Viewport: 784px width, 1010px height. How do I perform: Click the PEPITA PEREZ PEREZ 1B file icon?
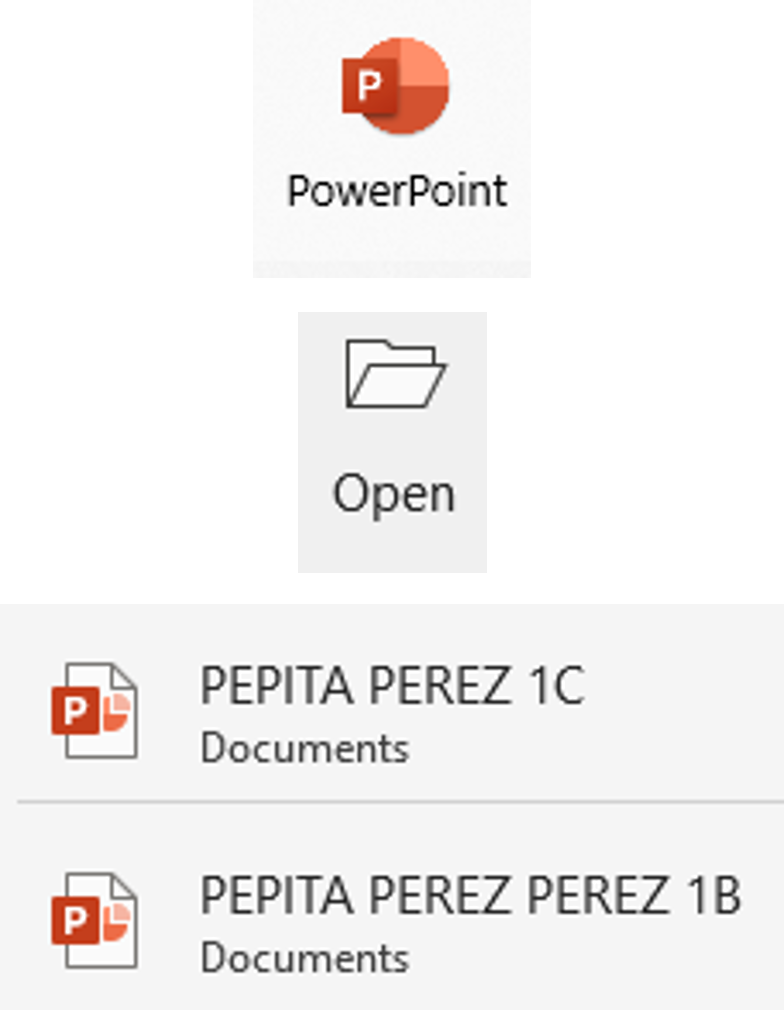pos(95,921)
